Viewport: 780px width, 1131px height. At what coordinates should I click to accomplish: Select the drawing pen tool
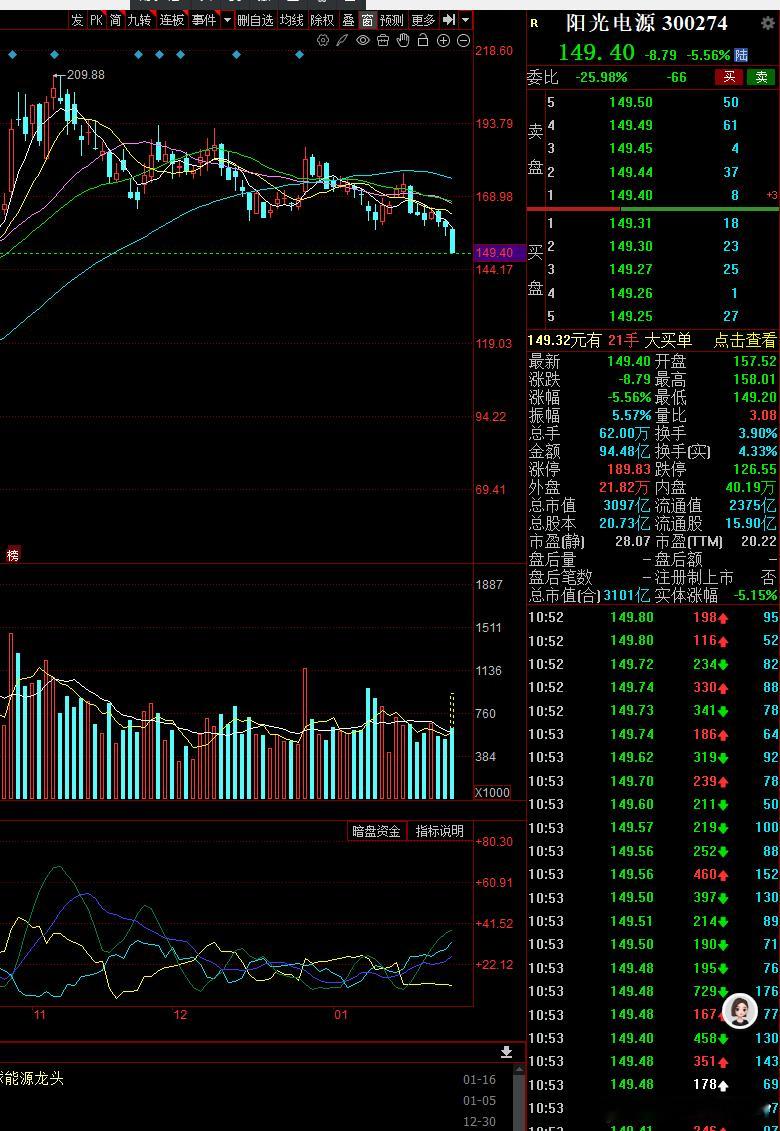343,40
